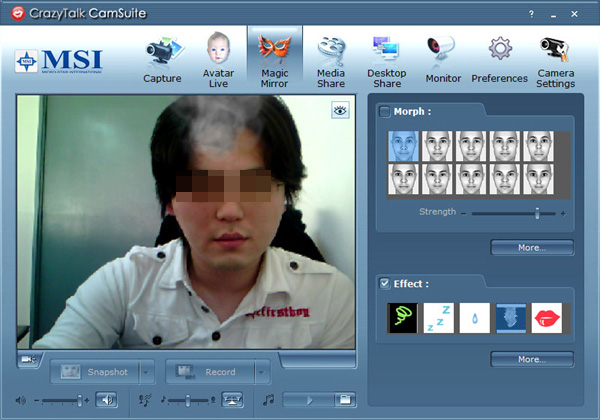Apply the red lips effect
Image resolution: width=600 pixels, height=420 pixels.
click(546, 318)
